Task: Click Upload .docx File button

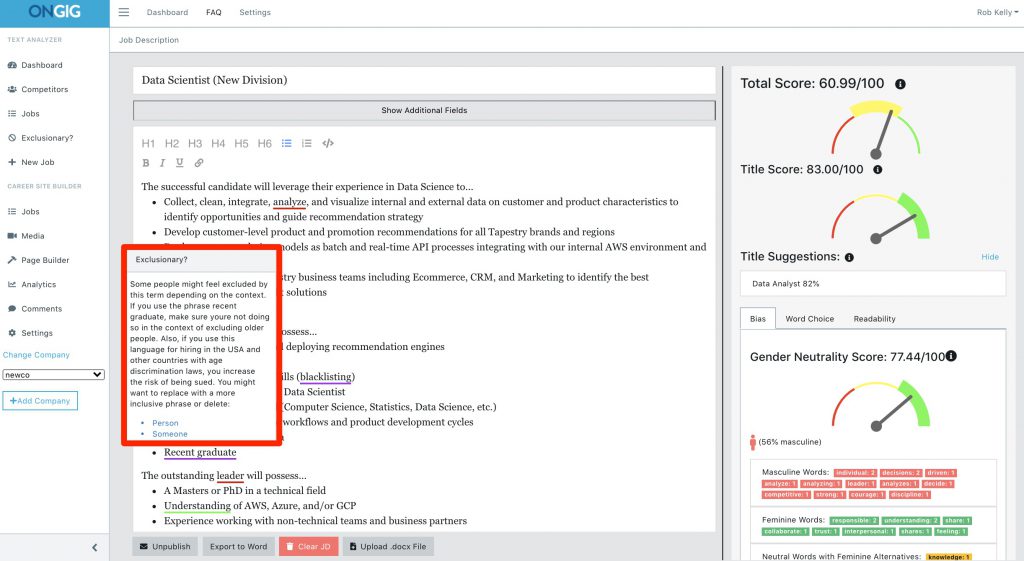Action: pos(388,547)
